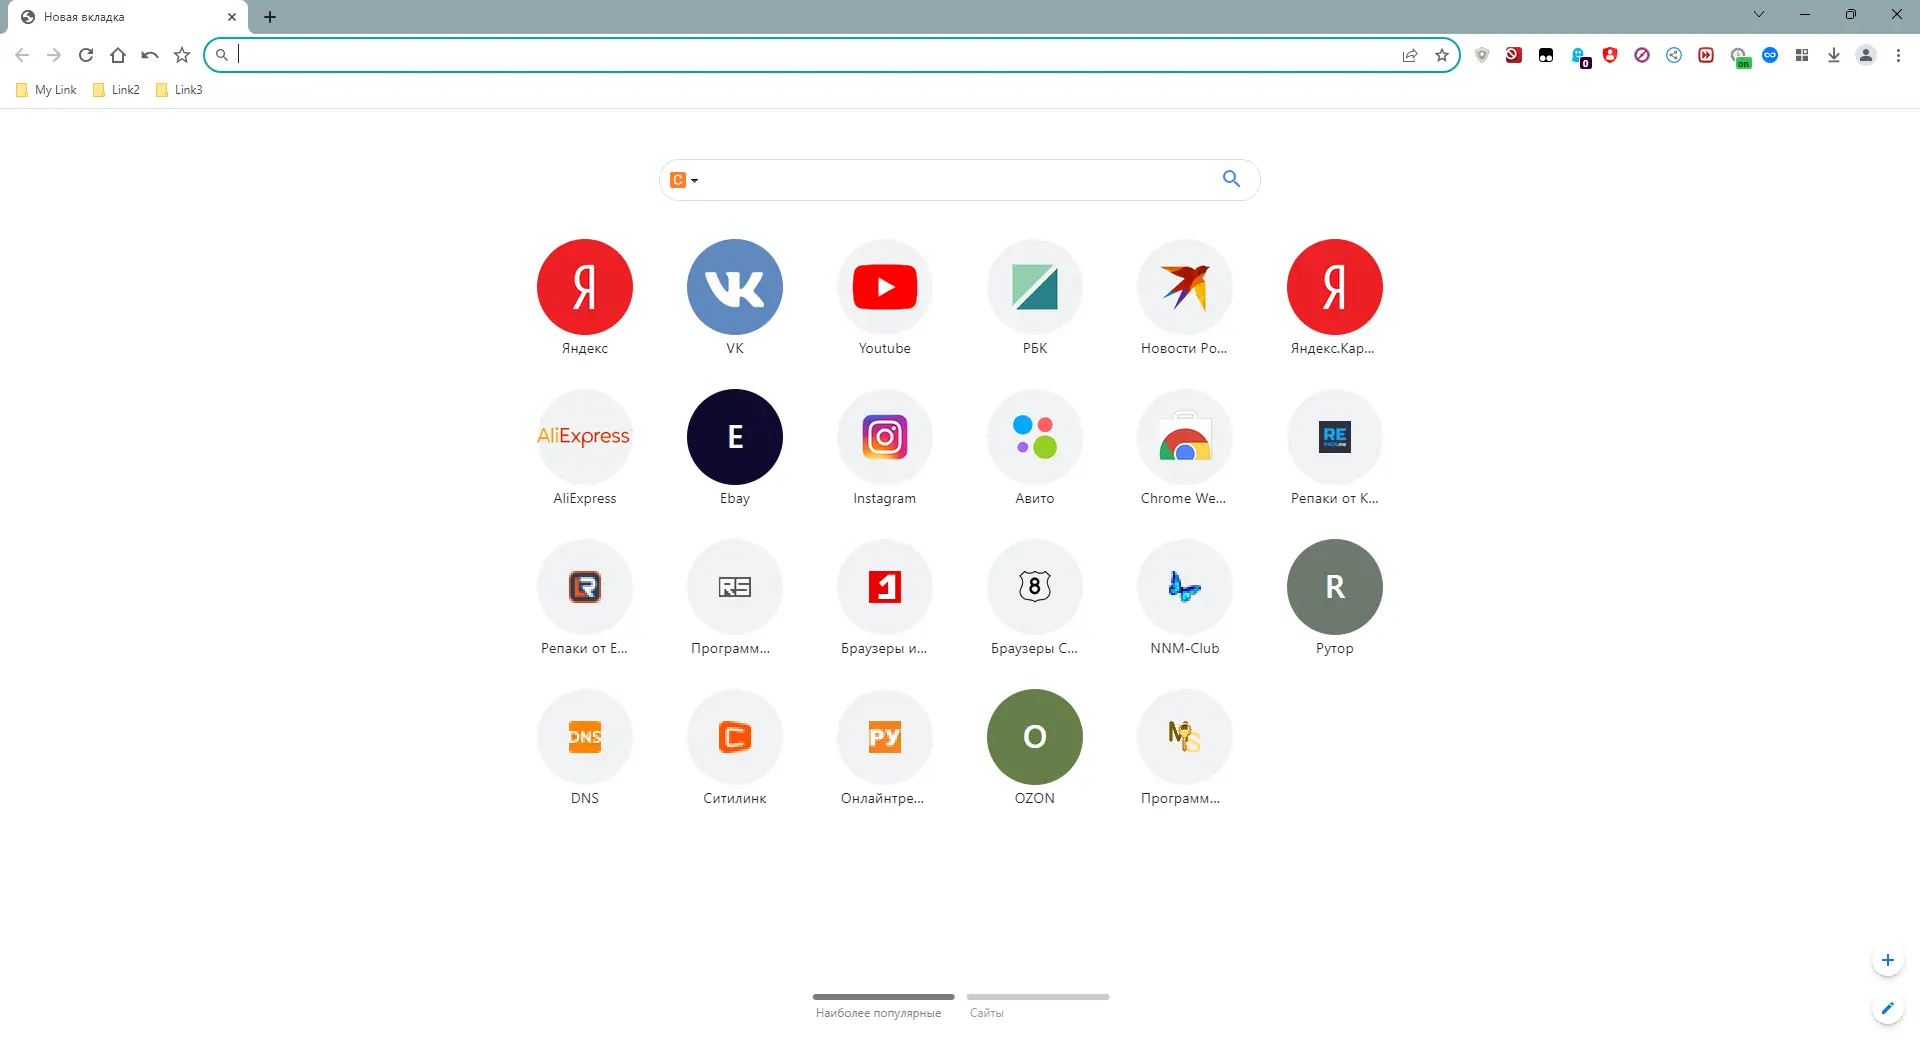This screenshot has height=1040, width=1920.
Task: Open the tab search chevron near window controls
Action: click(x=1758, y=14)
